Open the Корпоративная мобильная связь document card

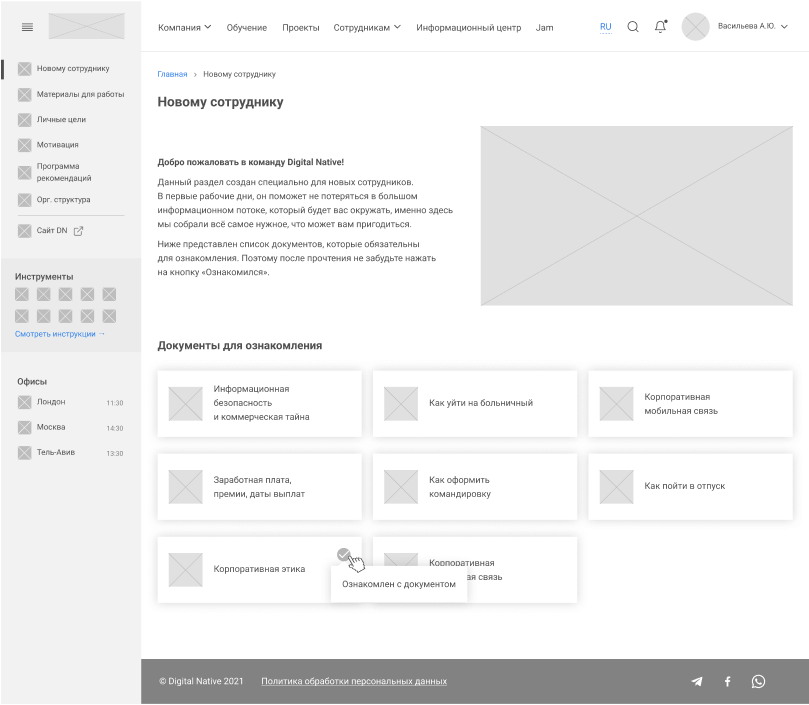(690, 404)
